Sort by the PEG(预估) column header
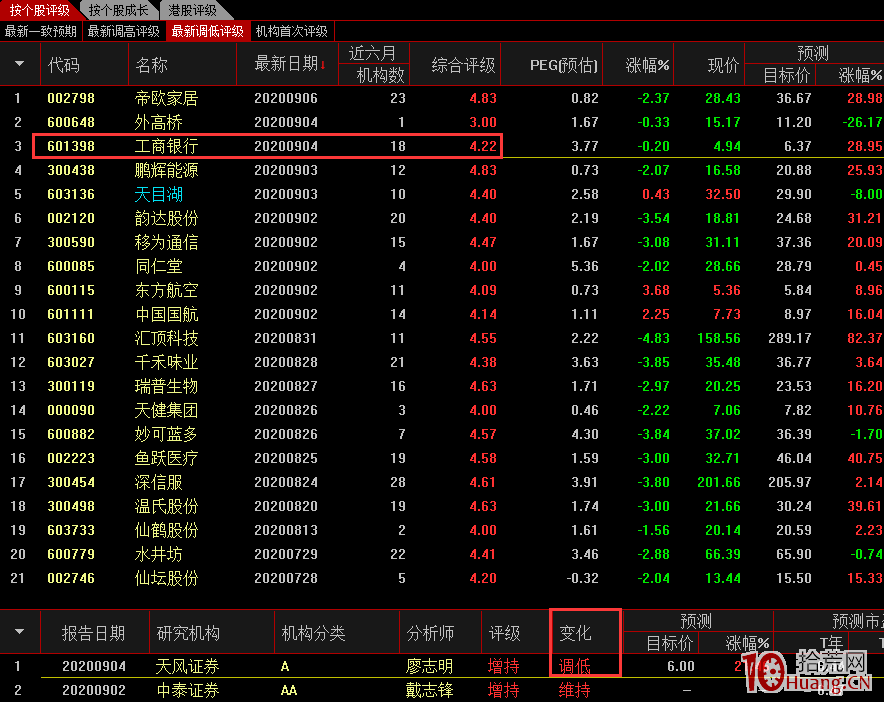The height and width of the screenshot is (702, 884). [564, 65]
